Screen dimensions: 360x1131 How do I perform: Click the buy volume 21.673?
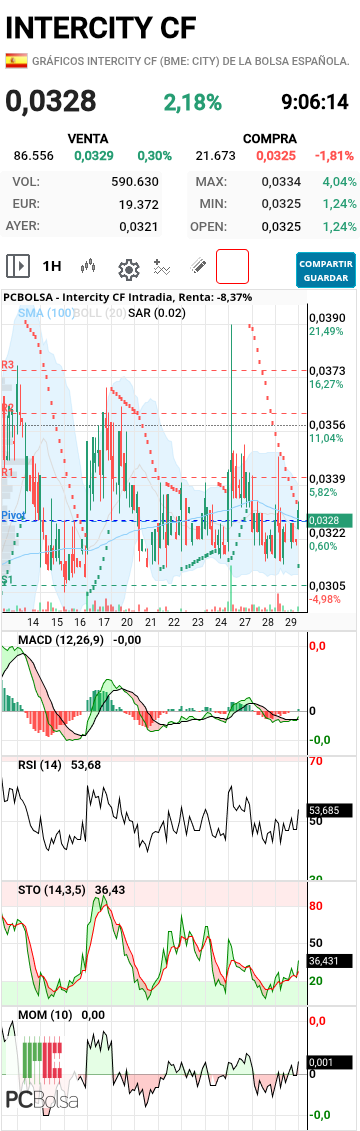point(216,155)
